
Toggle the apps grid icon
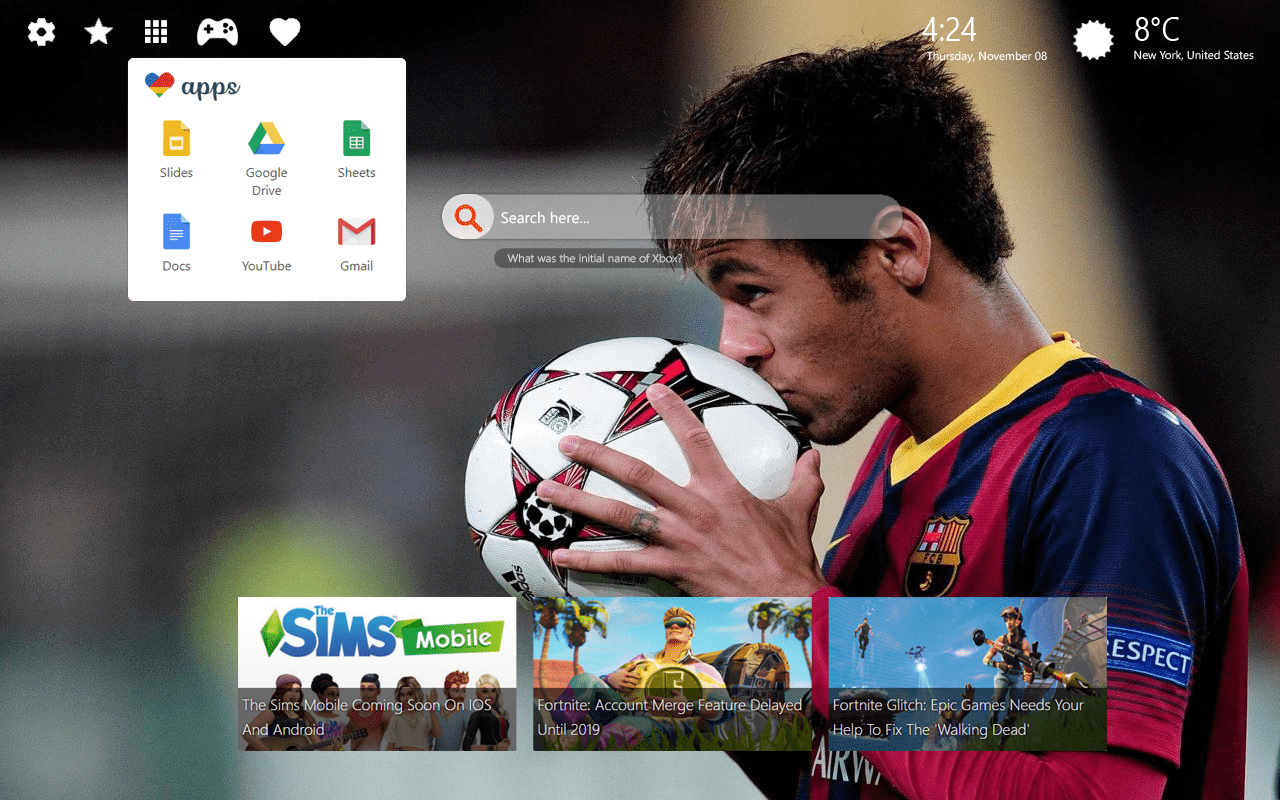pyautogui.click(x=155, y=32)
